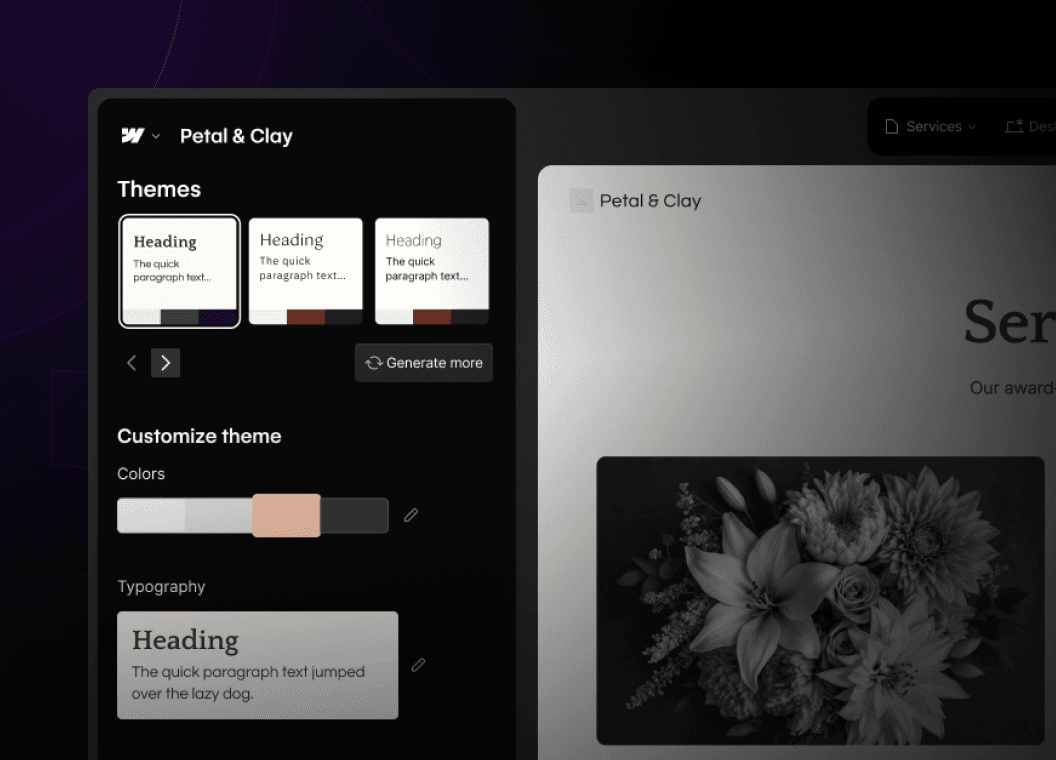Click the Themes section heading
The width and height of the screenshot is (1056, 760).
tap(159, 189)
